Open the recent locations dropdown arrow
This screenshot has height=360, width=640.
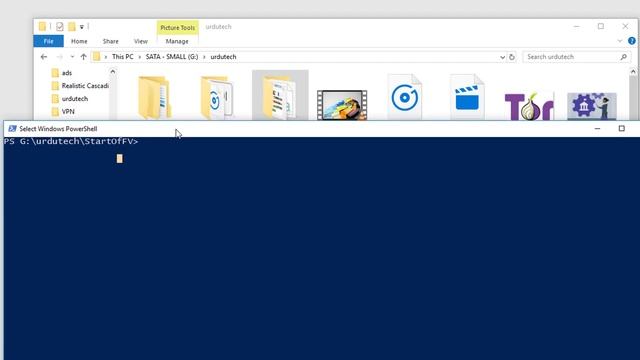[x=72, y=57]
